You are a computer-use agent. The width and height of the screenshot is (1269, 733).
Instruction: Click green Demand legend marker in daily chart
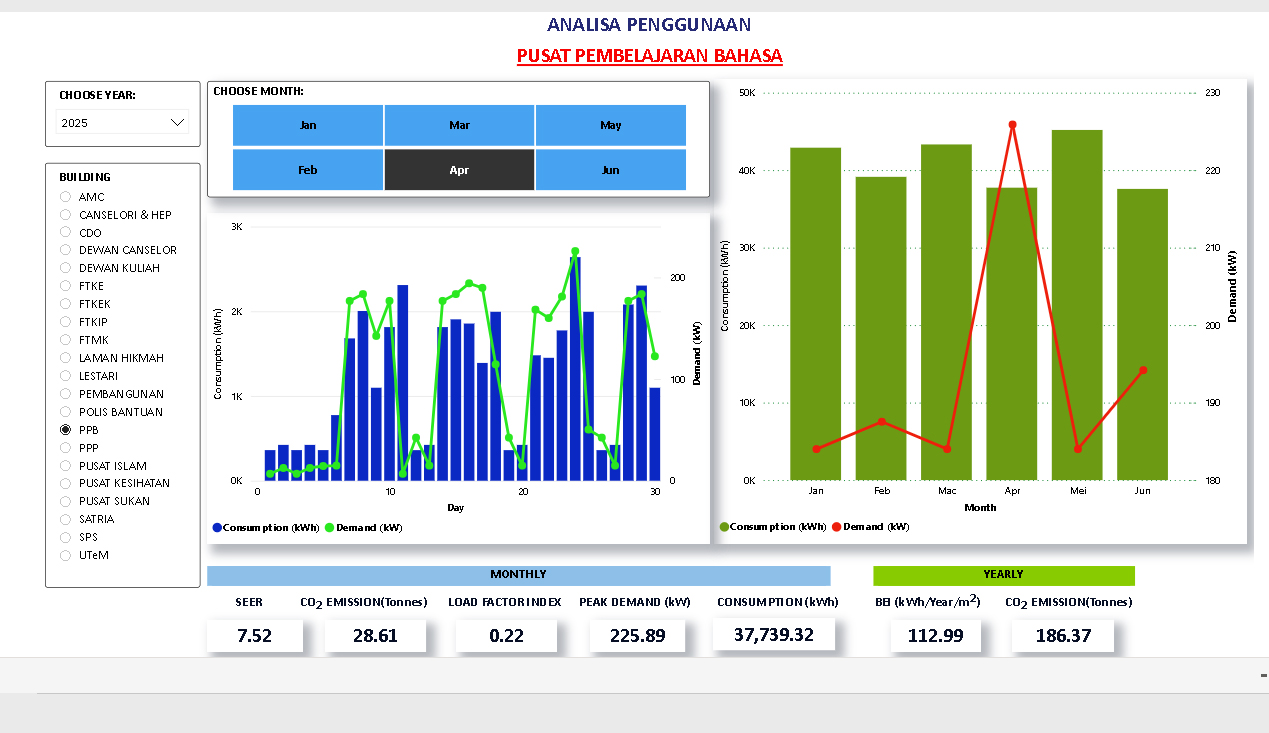[x=330, y=527]
